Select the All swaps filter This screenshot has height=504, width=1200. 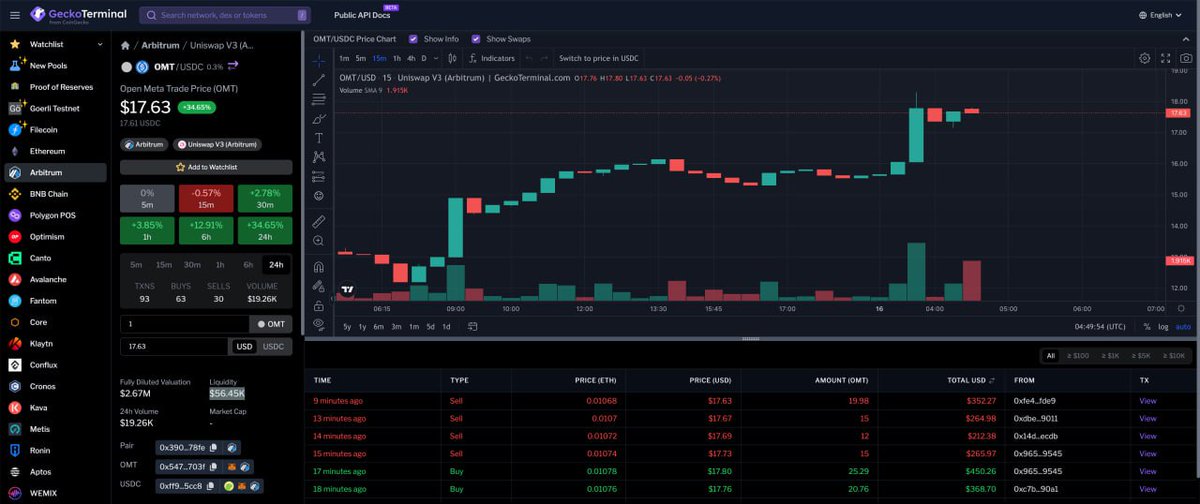pyautogui.click(x=1051, y=355)
